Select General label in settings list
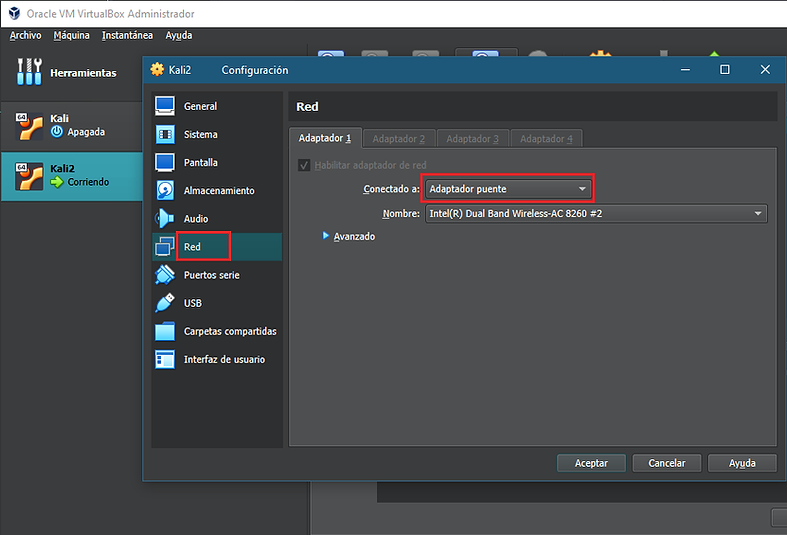The image size is (787, 535). pyautogui.click(x=200, y=106)
